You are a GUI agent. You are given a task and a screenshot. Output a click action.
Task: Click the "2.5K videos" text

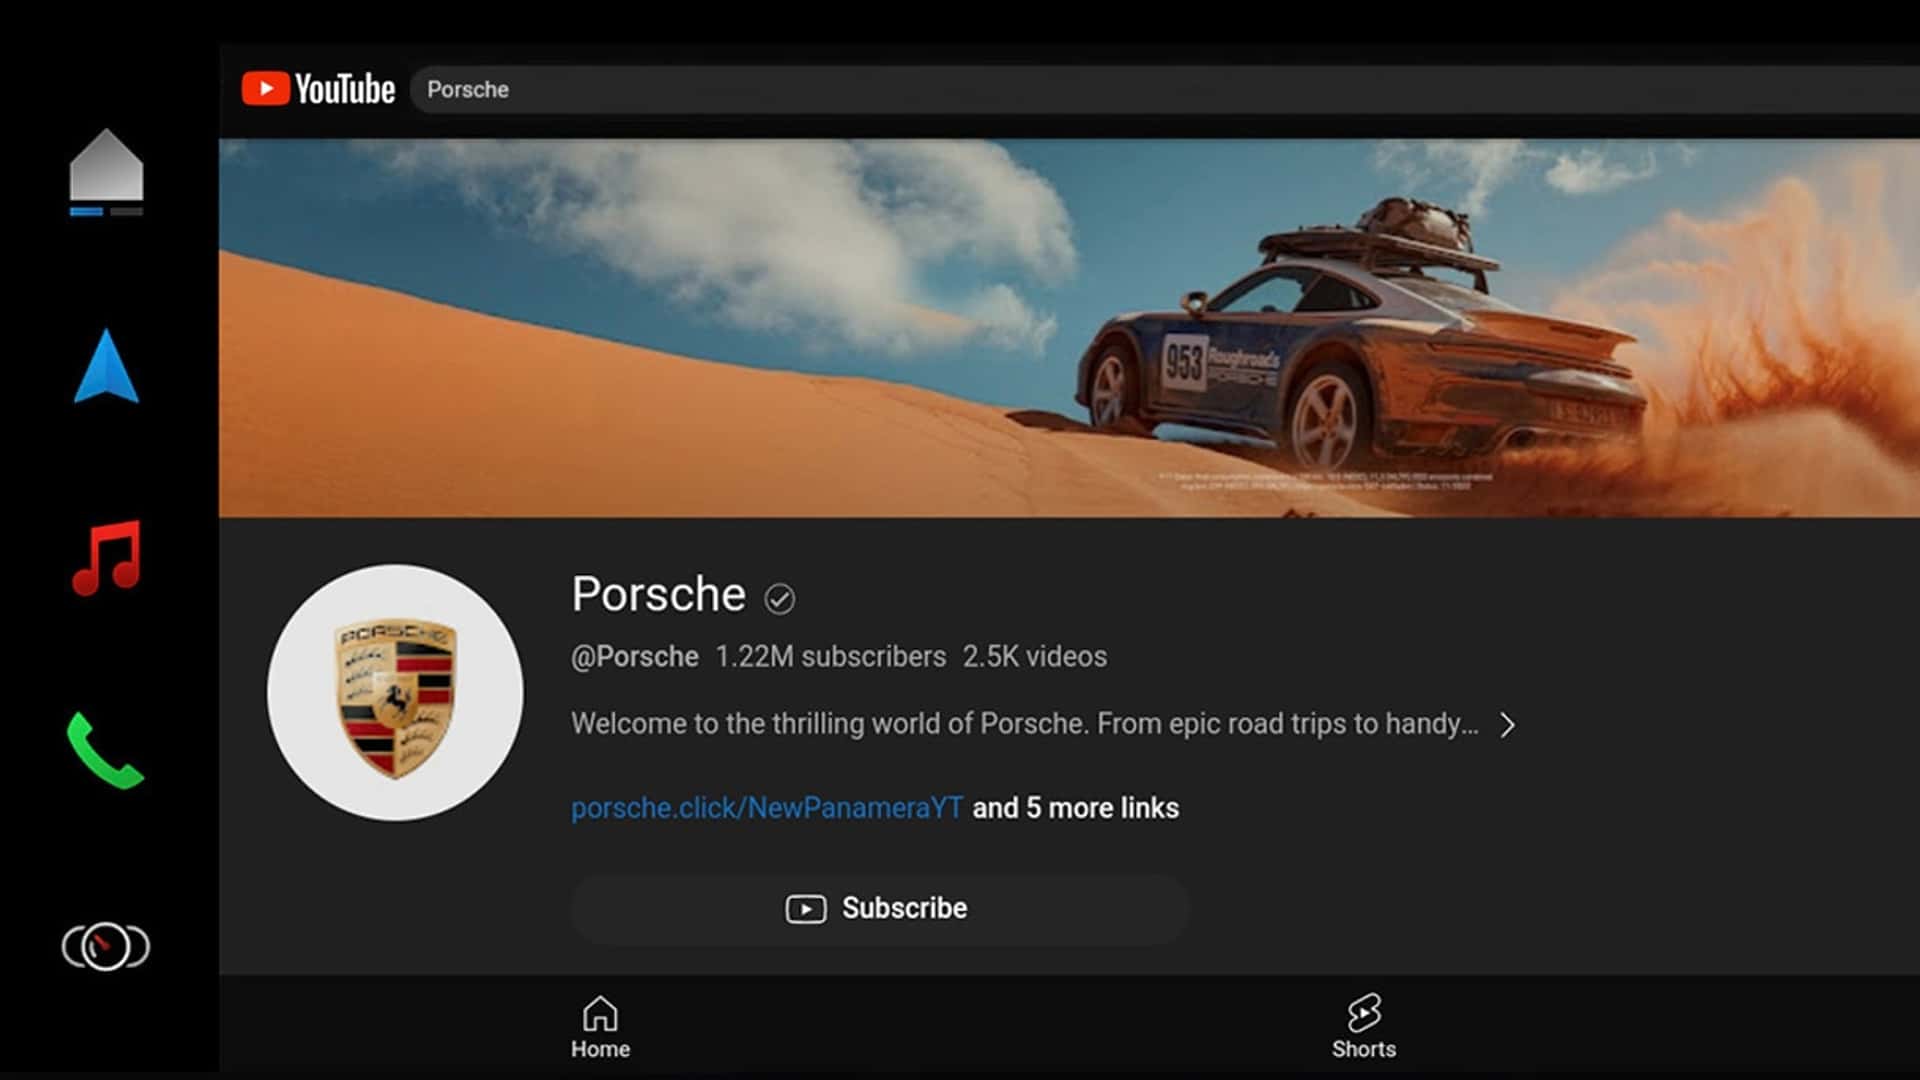click(x=1035, y=657)
